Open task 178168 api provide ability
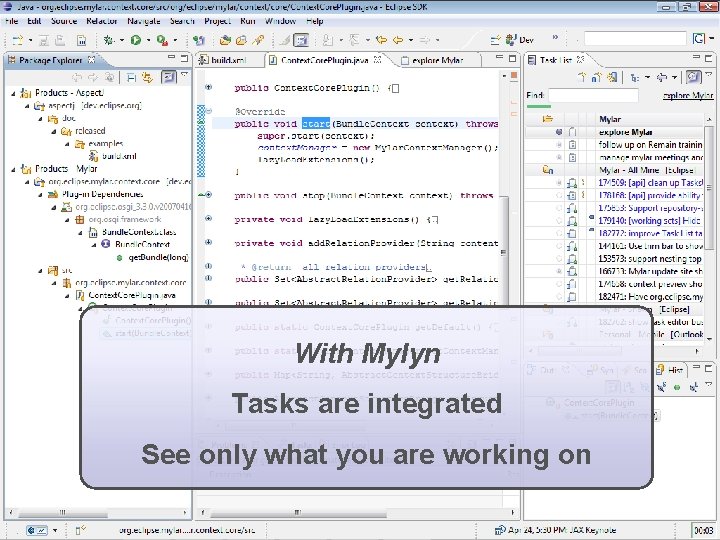The image size is (720, 540). tap(650, 196)
